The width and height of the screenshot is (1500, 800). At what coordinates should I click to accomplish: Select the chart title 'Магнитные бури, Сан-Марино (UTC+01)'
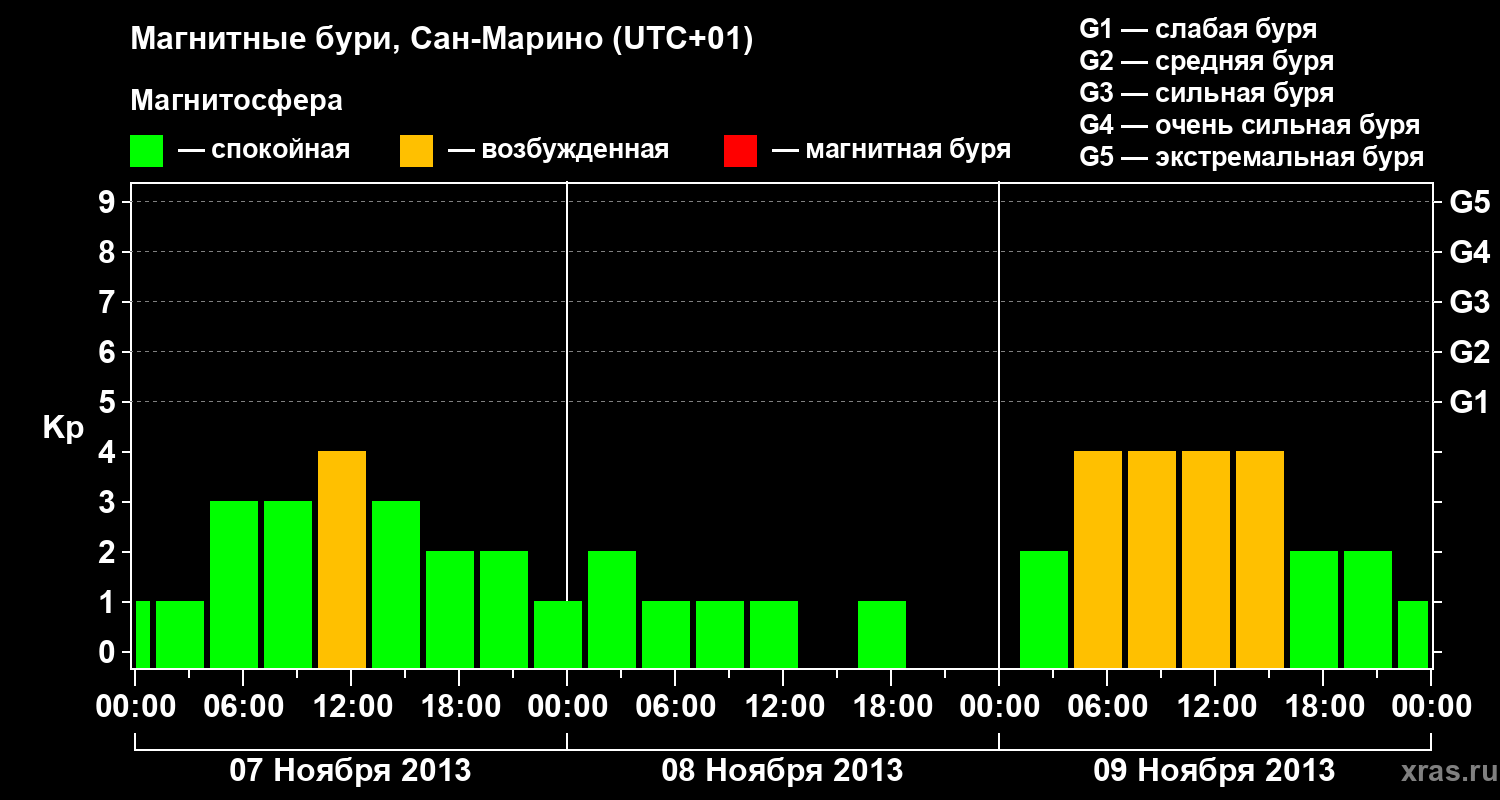441,40
